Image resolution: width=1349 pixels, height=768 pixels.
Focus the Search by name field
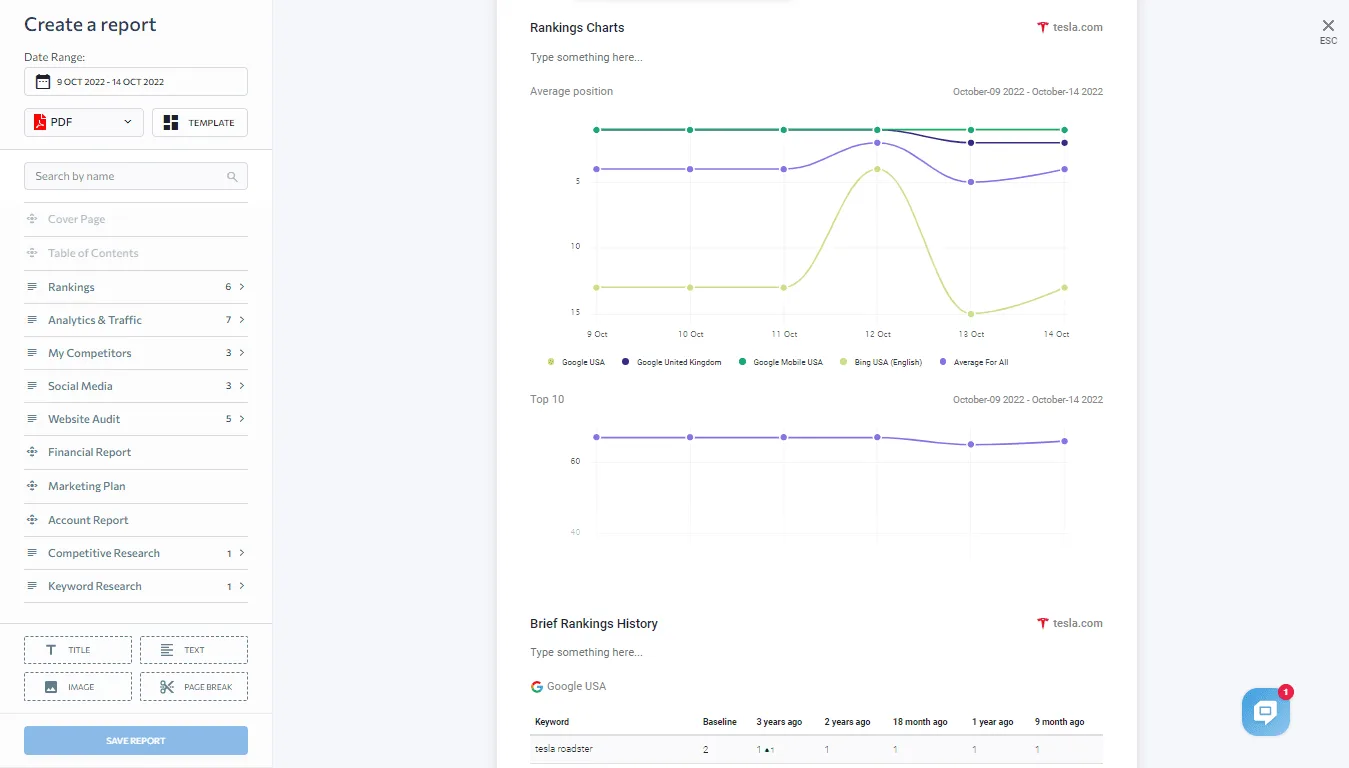click(125, 176)
